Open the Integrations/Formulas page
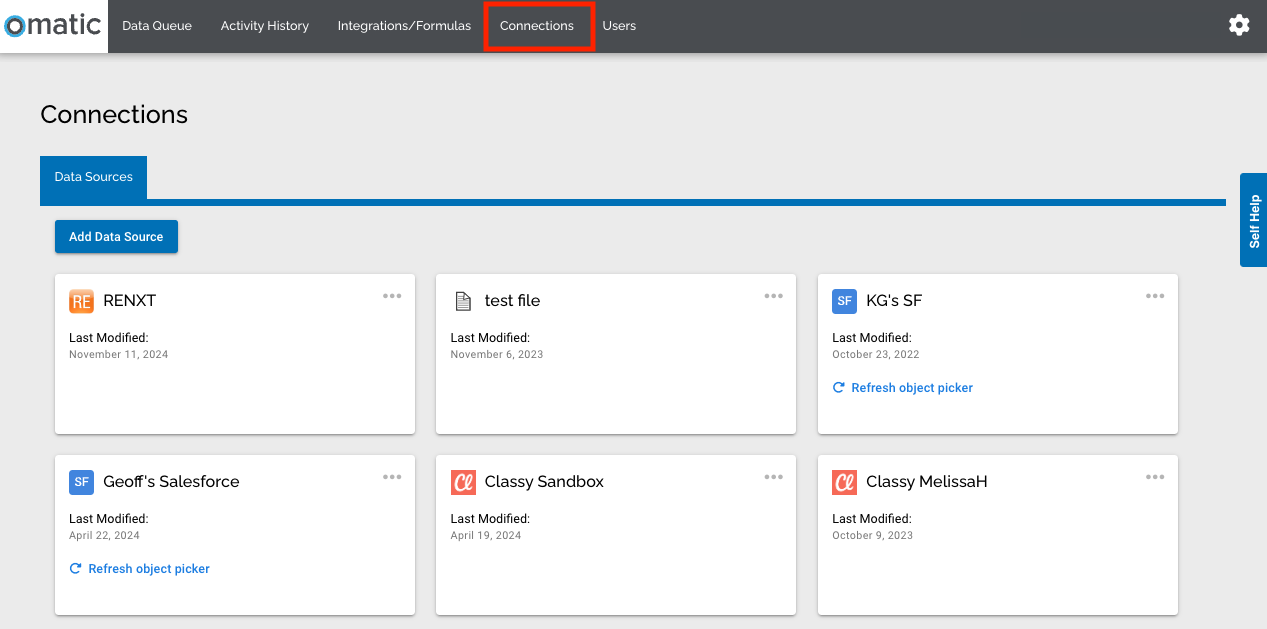Image resolution: width=1267 pixels, height=629 pixels. click(404, 26)
